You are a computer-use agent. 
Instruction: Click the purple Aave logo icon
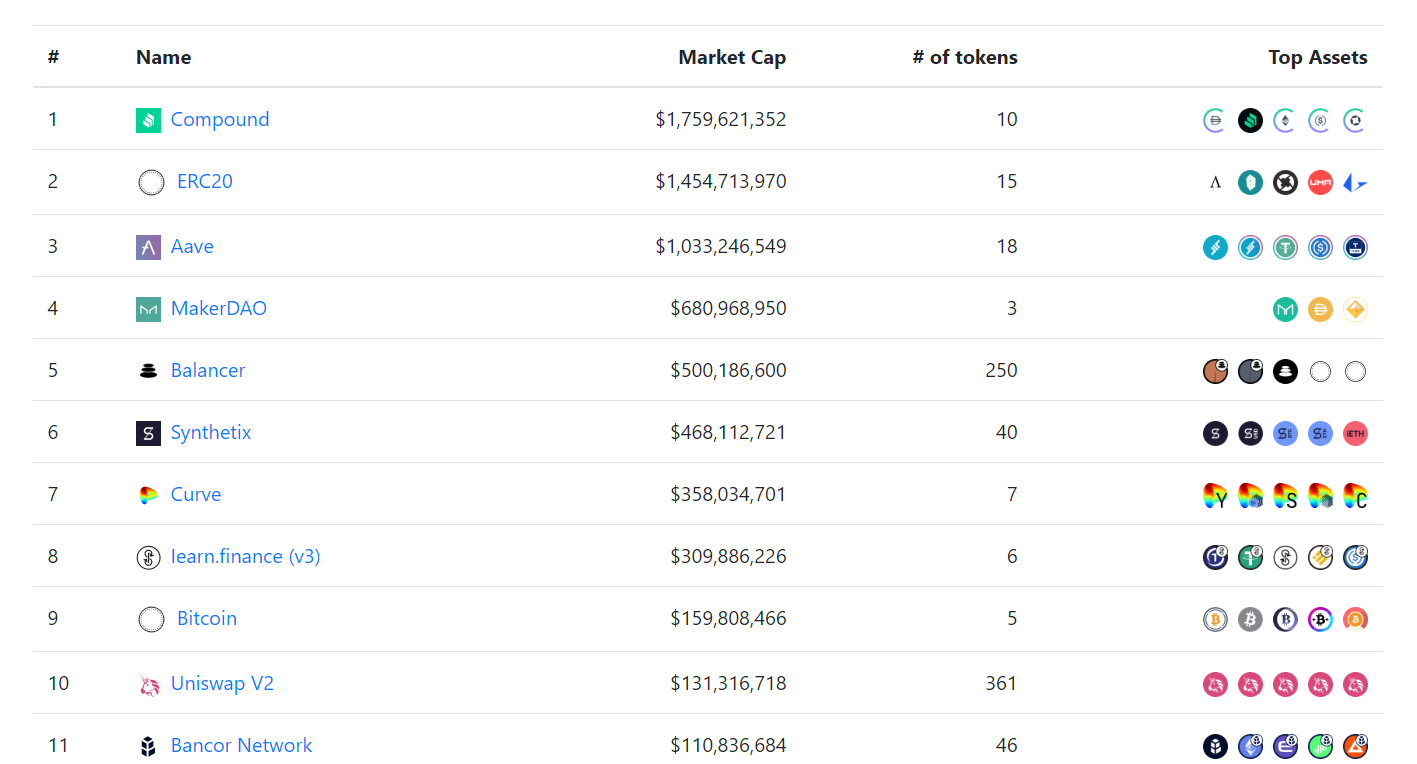point(148,248)
